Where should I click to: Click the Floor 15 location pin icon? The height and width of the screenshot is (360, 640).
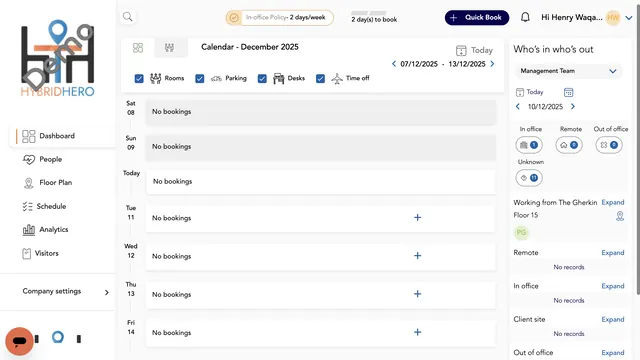pyautogui.click(x=620, y=216)
